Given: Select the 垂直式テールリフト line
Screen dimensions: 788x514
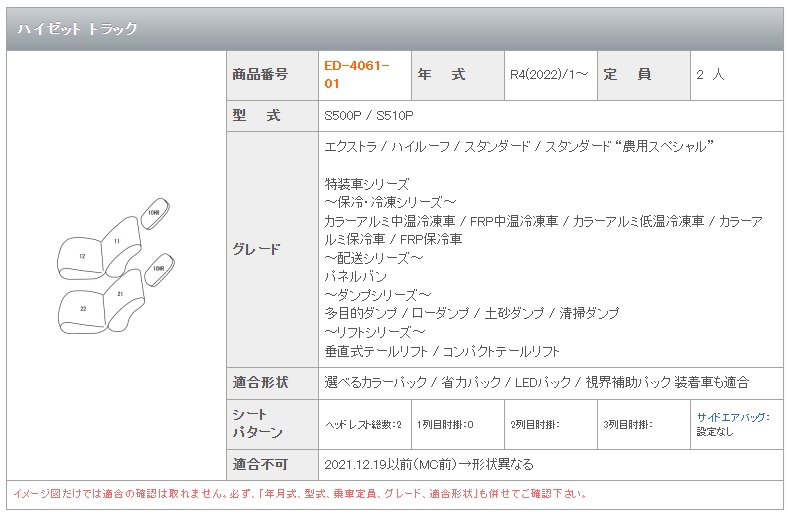Looking at the screenshot, I should pyautogui.click(x=442, y=351).
